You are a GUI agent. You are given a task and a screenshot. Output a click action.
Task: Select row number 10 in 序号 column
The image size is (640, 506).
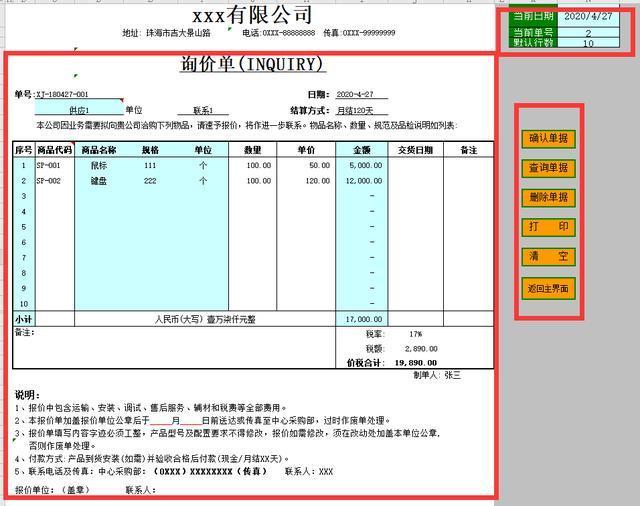point(24,304)
